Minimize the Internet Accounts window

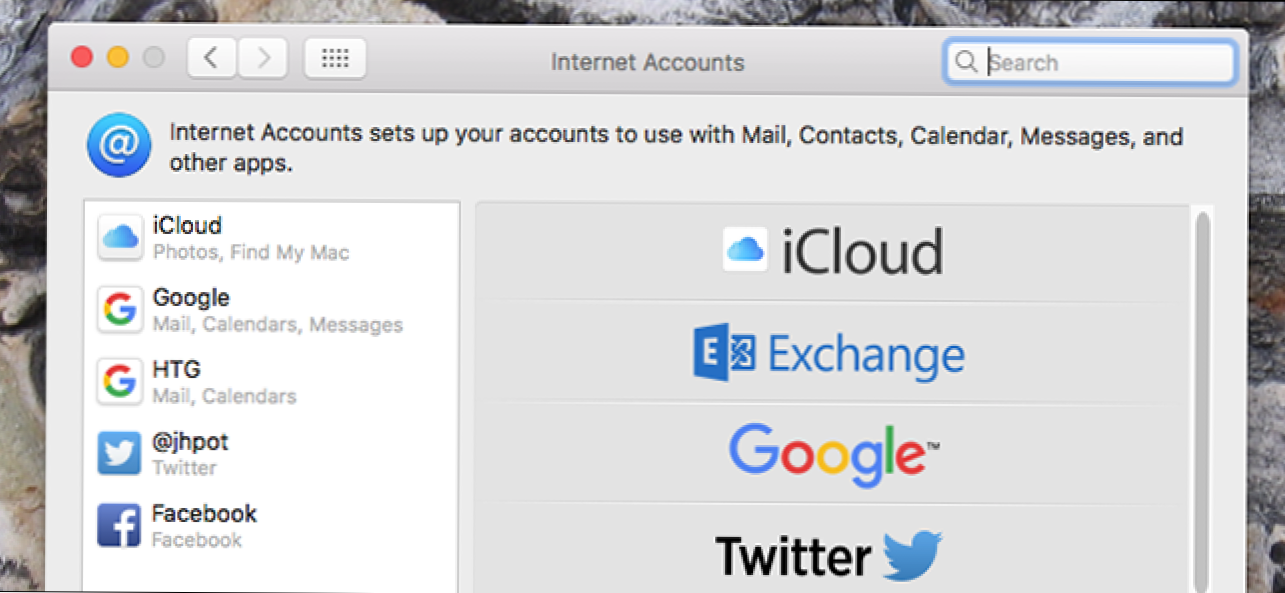(x=118, y=58)
